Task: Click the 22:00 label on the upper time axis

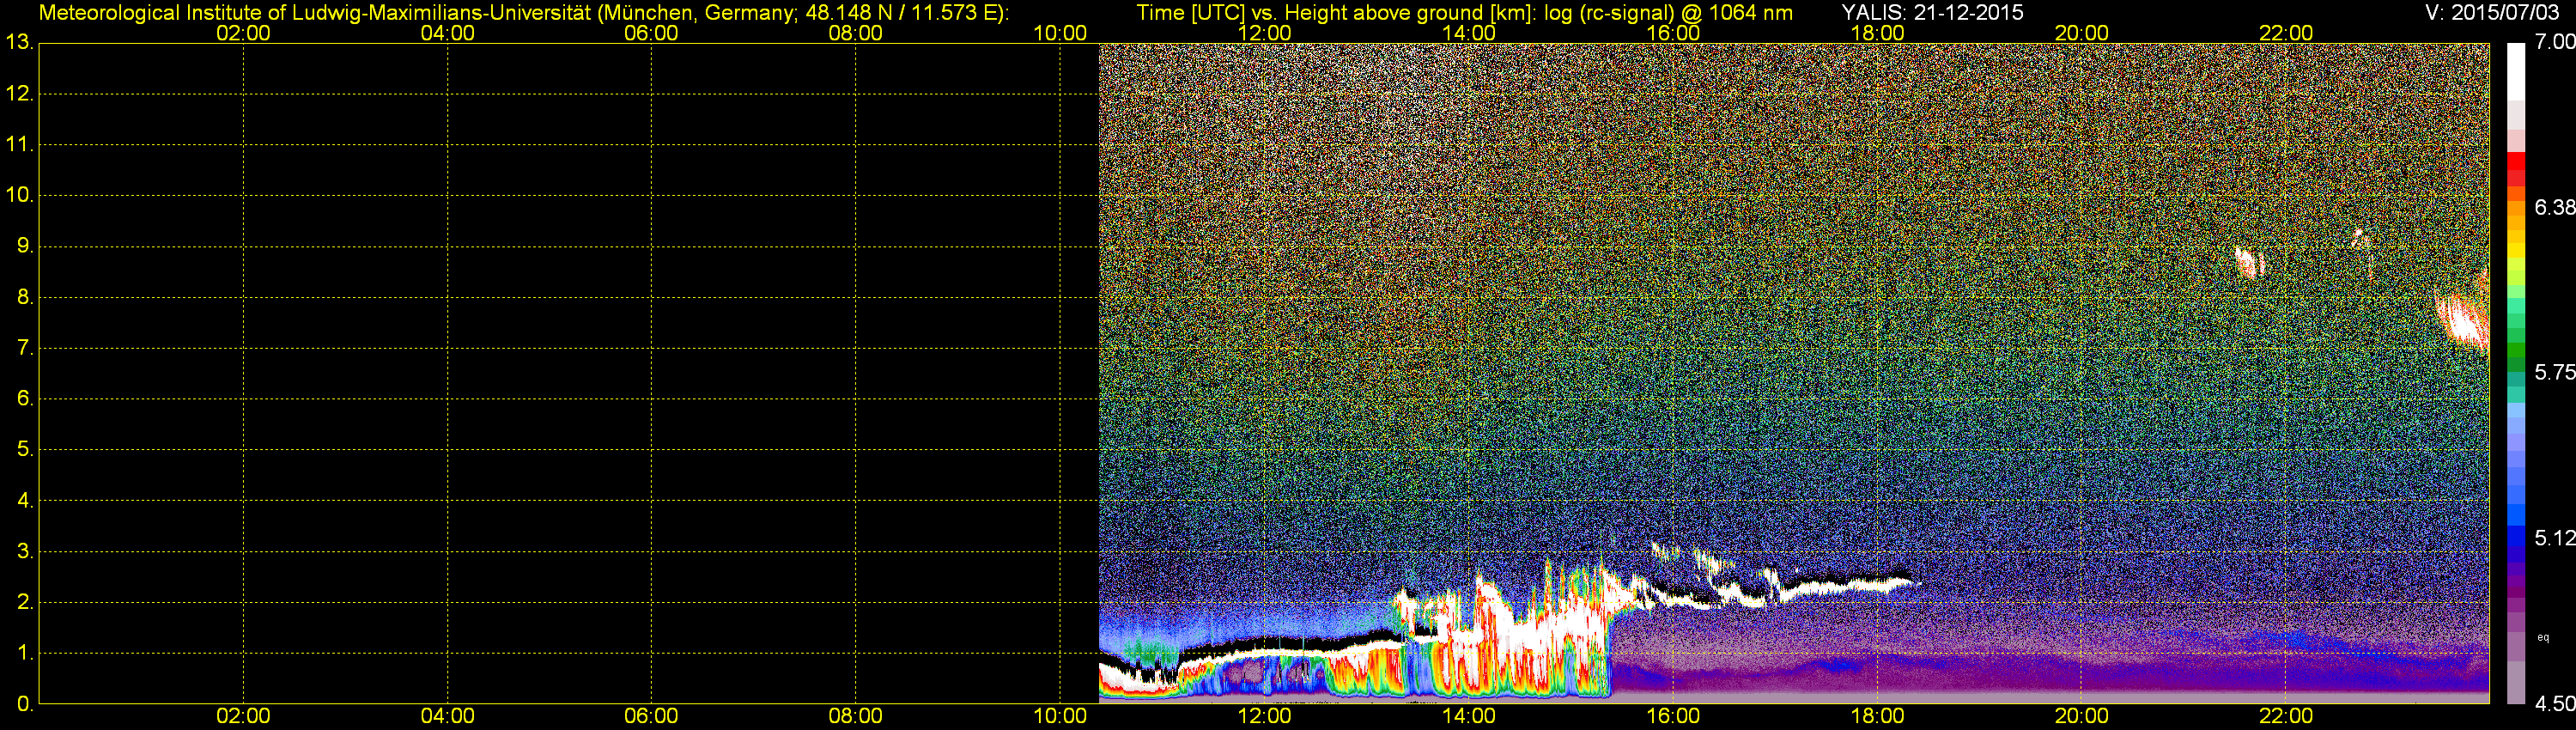Action: click(x=2286, y=33)
